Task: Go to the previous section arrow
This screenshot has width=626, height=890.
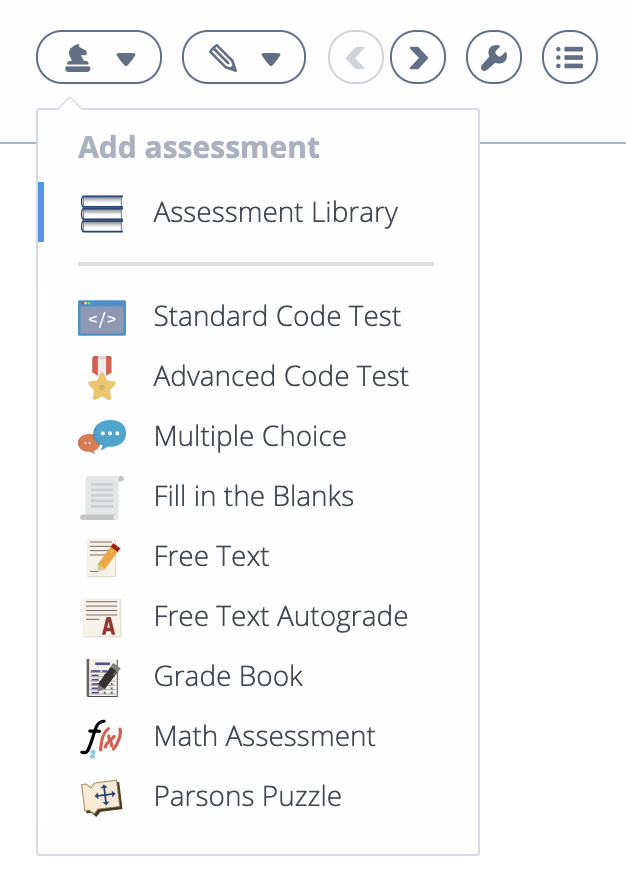Action: point(356,57)
